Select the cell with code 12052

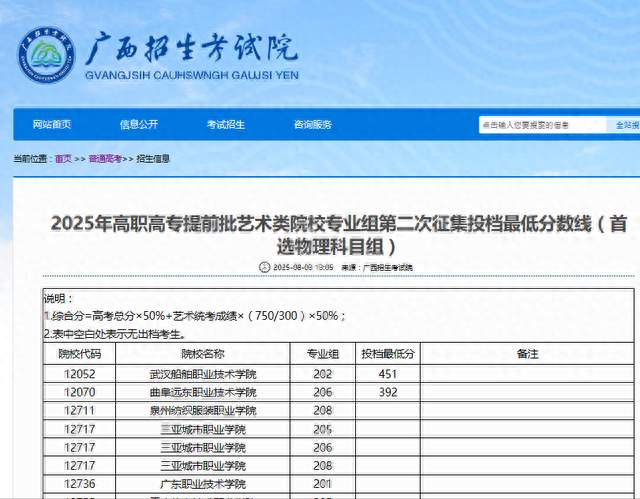79,374
